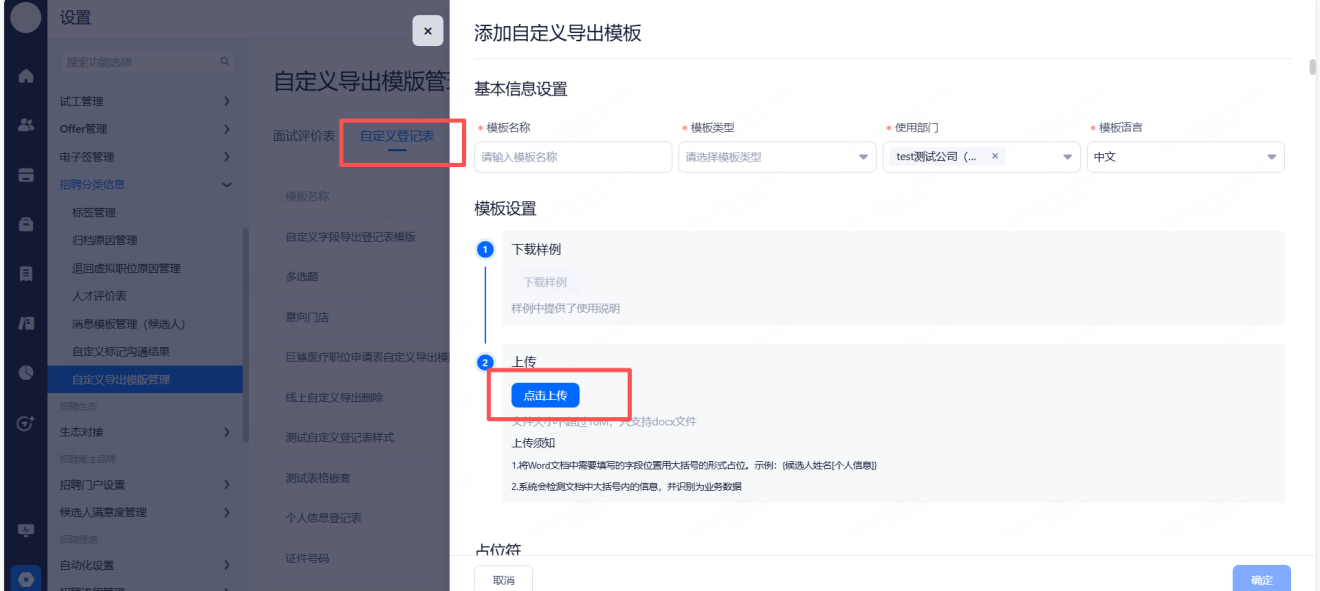Close the add template panel with X
The height and width of the screenshot is (591, 1320).
427,31
